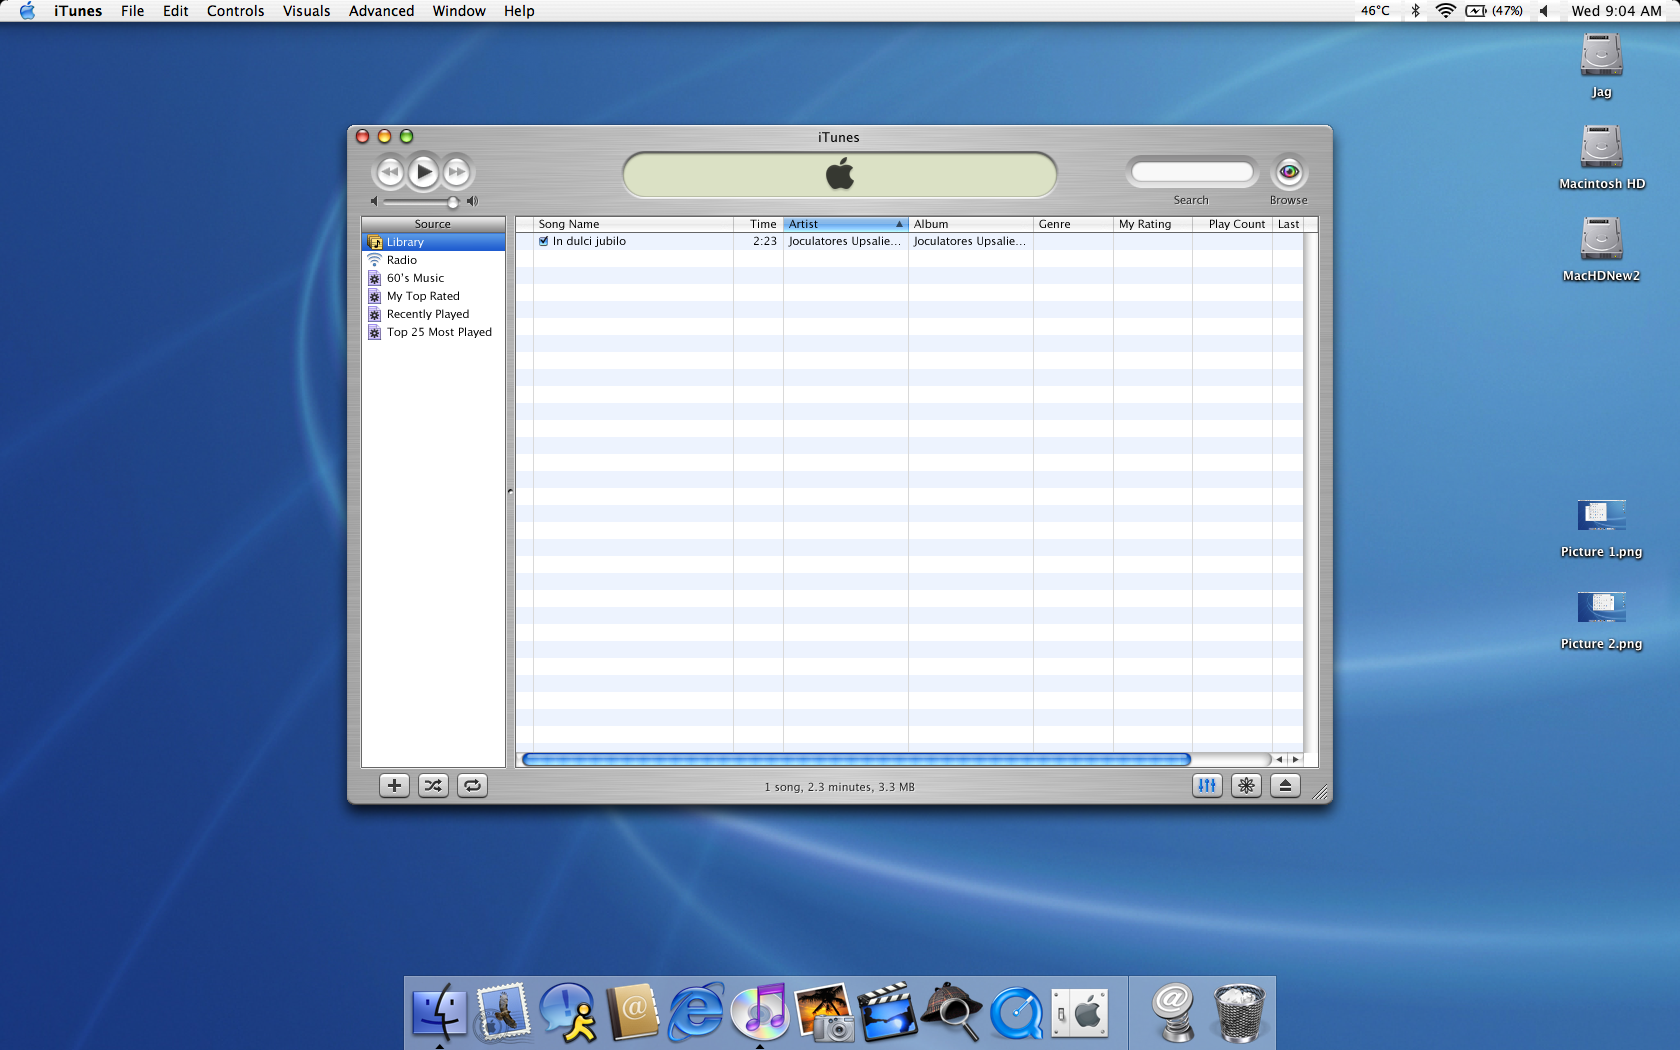The height and width of the screenshot is (1050, 1680).
Task: Sort by the Last column header
Action: (1288, 224)
